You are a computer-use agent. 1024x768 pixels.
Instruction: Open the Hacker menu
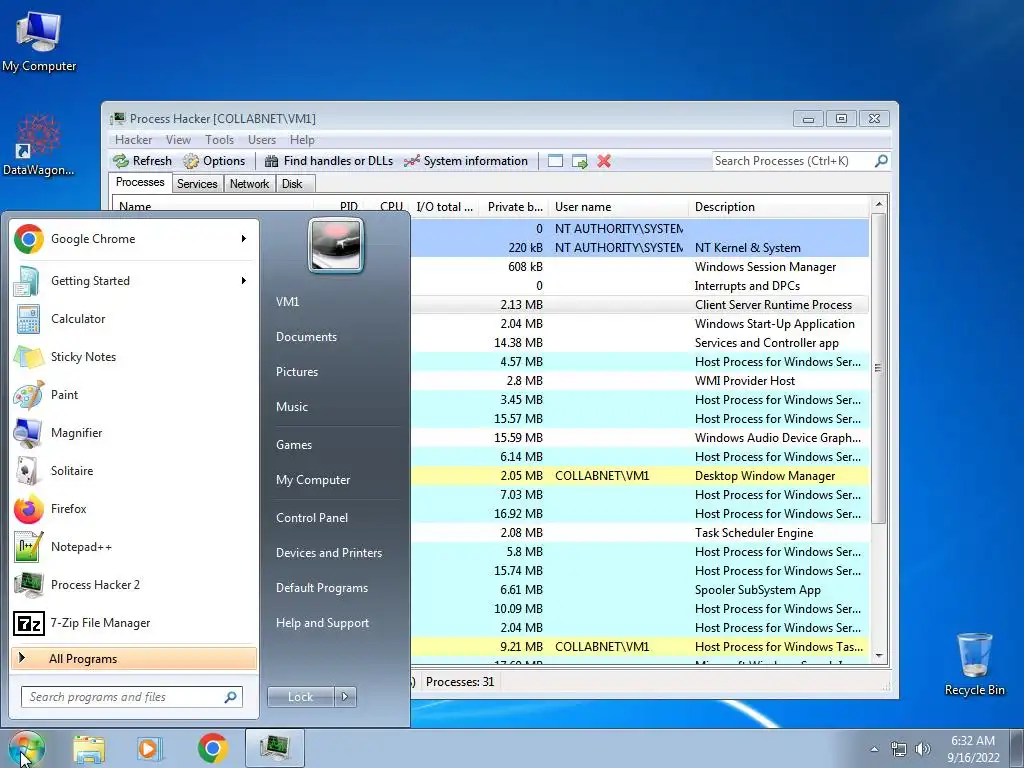(133, 140)
